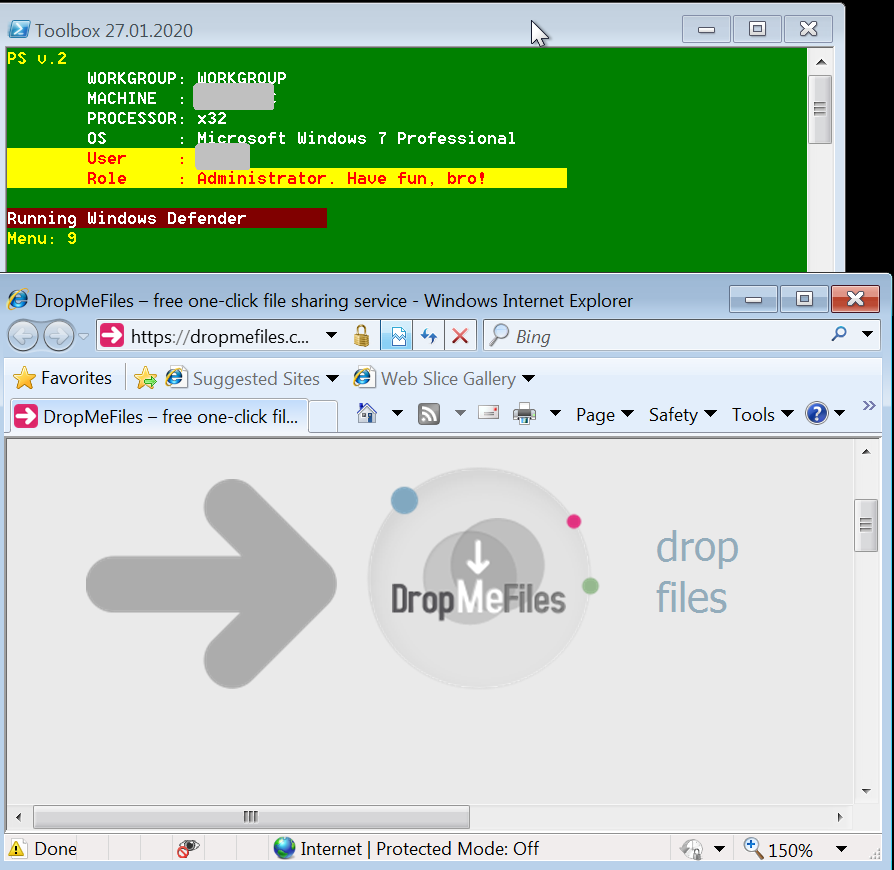This screenshot has height=870, width=894.
Task: Open Suggested Sites link
Action: 242,378
